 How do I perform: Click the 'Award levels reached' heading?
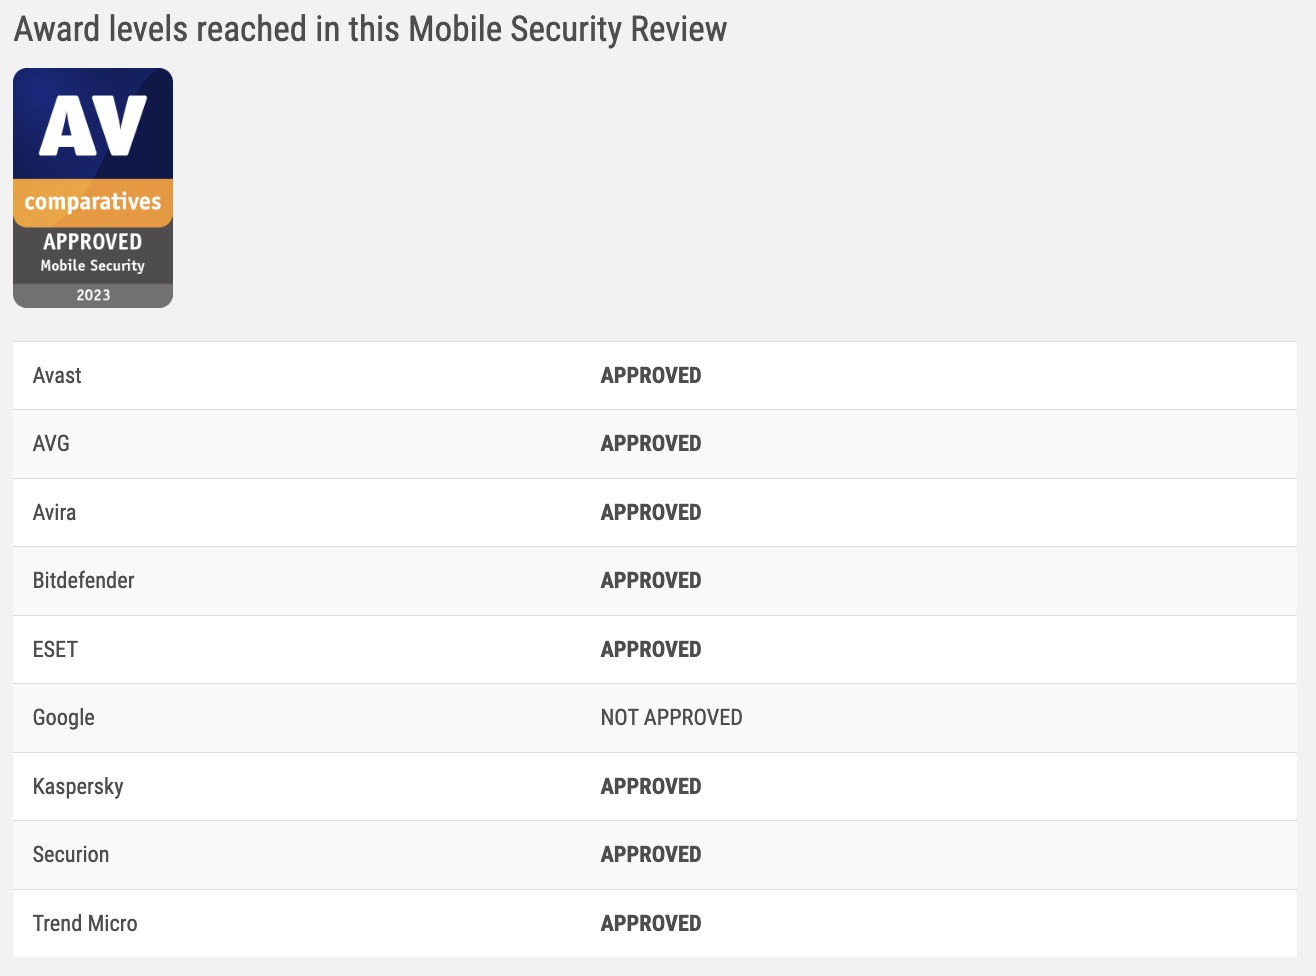(370, 29)
